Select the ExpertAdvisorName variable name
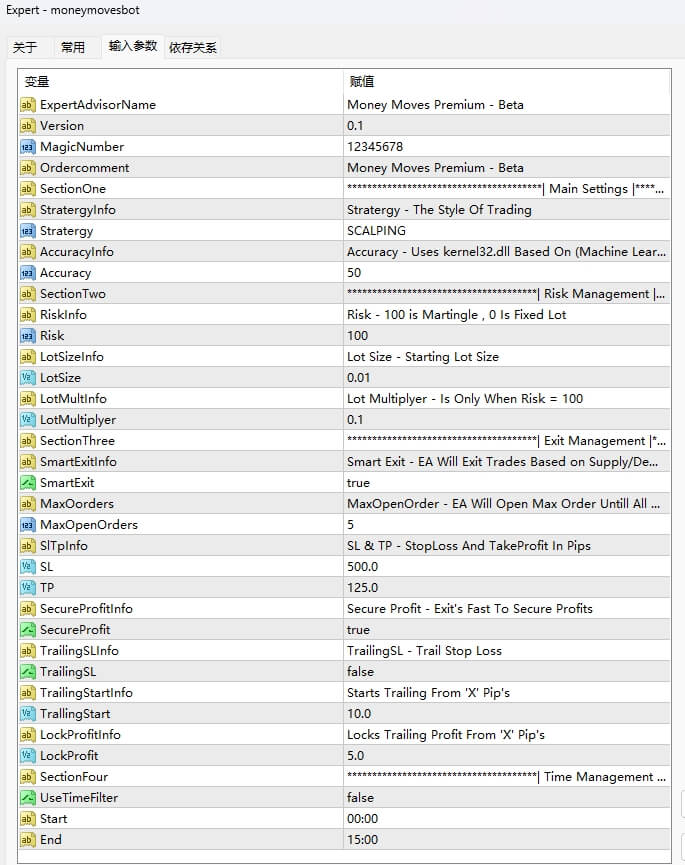Viewport: 685px width, 865px height. click(x=98, y=105)
